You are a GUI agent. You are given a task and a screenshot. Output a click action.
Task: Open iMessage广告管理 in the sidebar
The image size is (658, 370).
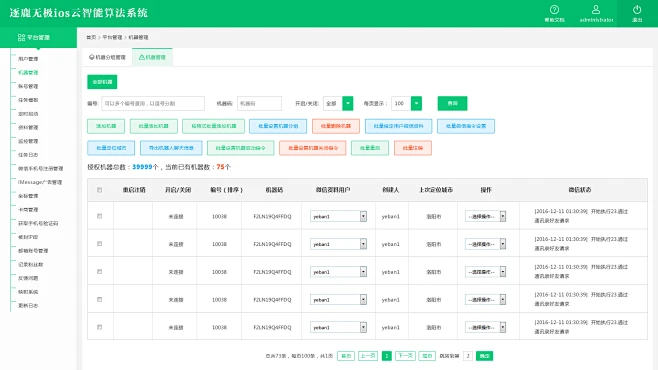(x=40, y=182)
